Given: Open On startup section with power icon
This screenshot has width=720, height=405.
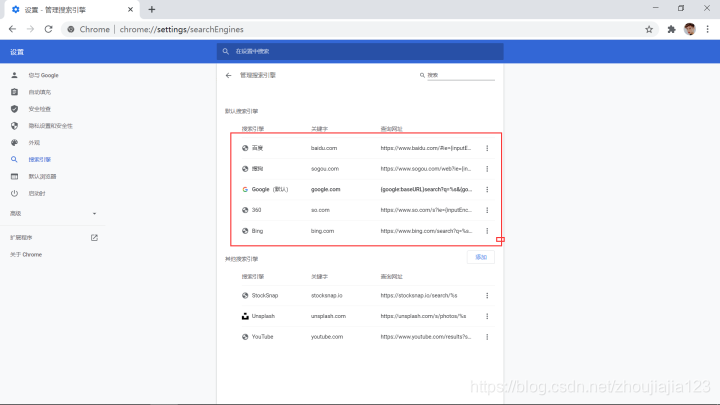Looking at the screenshot, I should point(37,193).
